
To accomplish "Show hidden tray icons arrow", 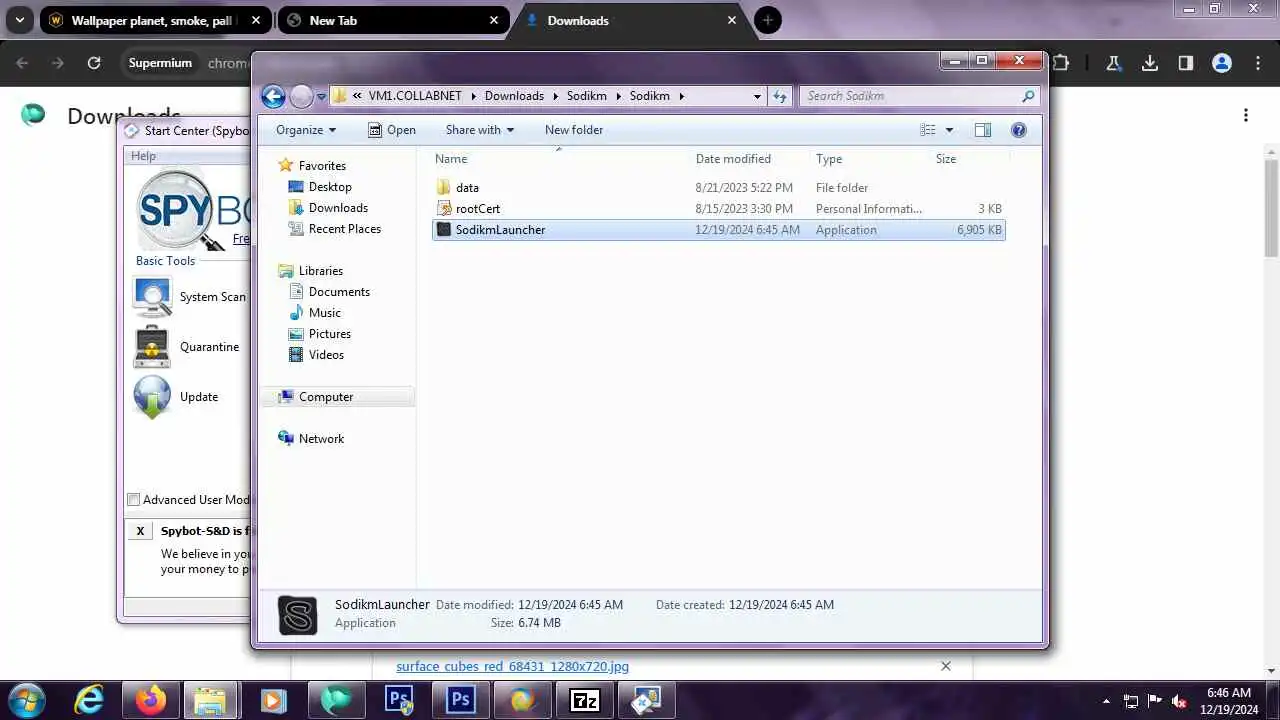I will [1106, 701].
